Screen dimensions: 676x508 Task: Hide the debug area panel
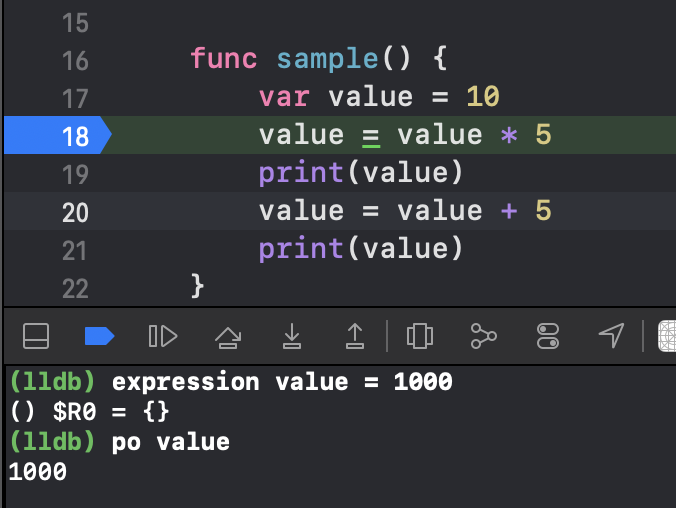click(36, 336)
